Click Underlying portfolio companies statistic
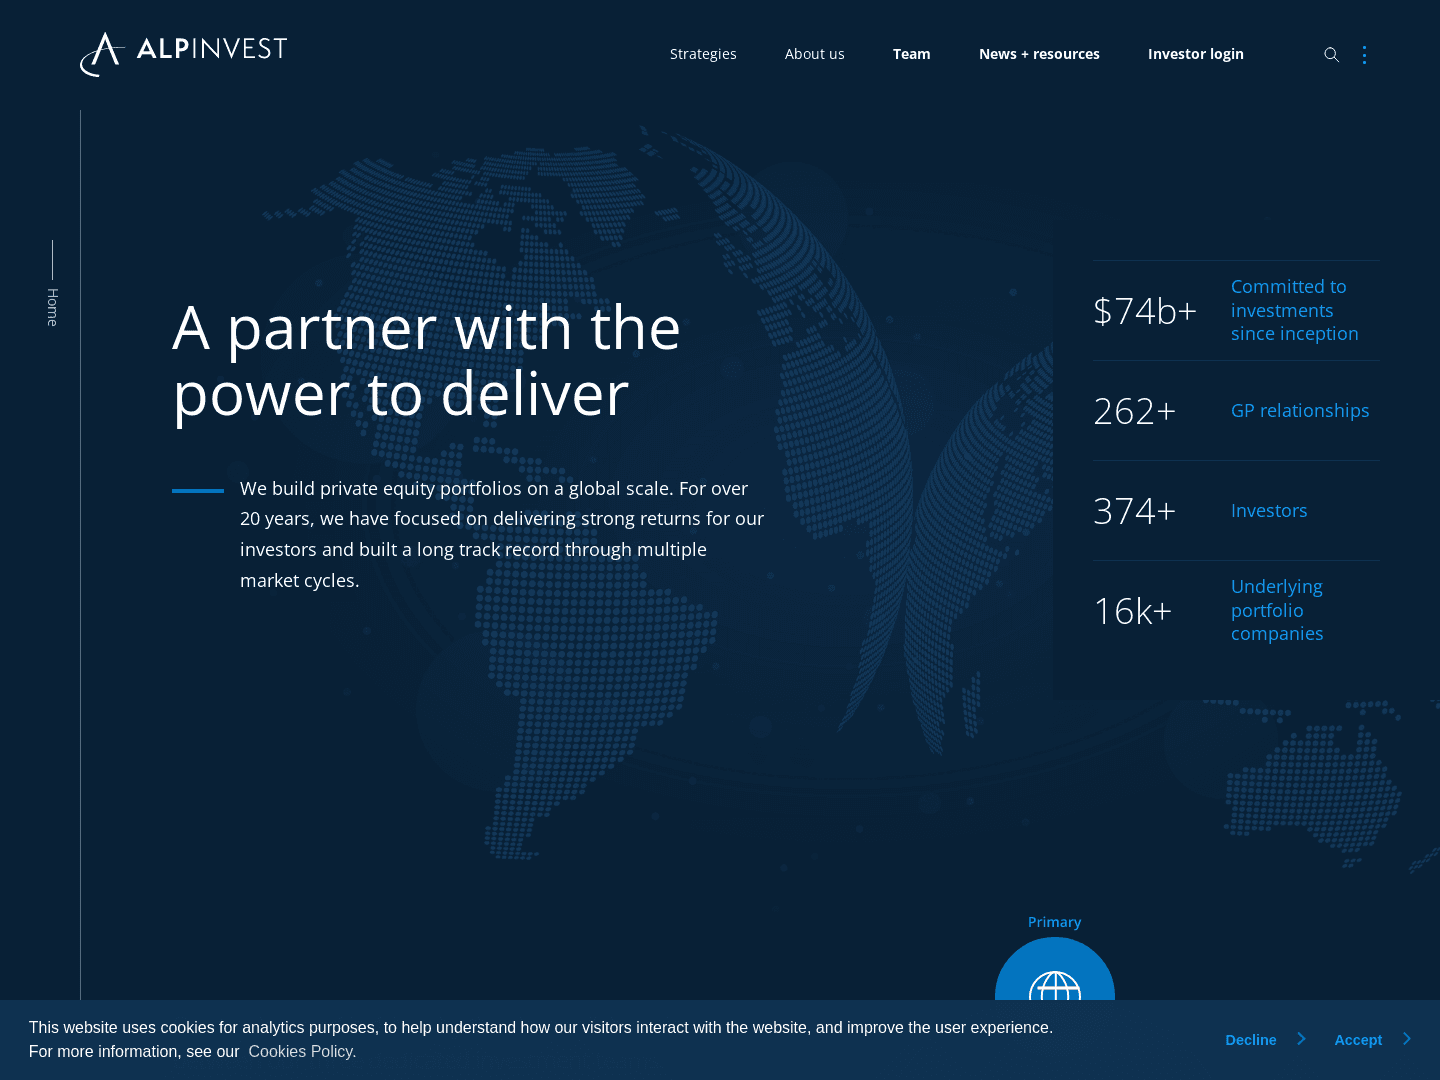 pos(1277,610)
